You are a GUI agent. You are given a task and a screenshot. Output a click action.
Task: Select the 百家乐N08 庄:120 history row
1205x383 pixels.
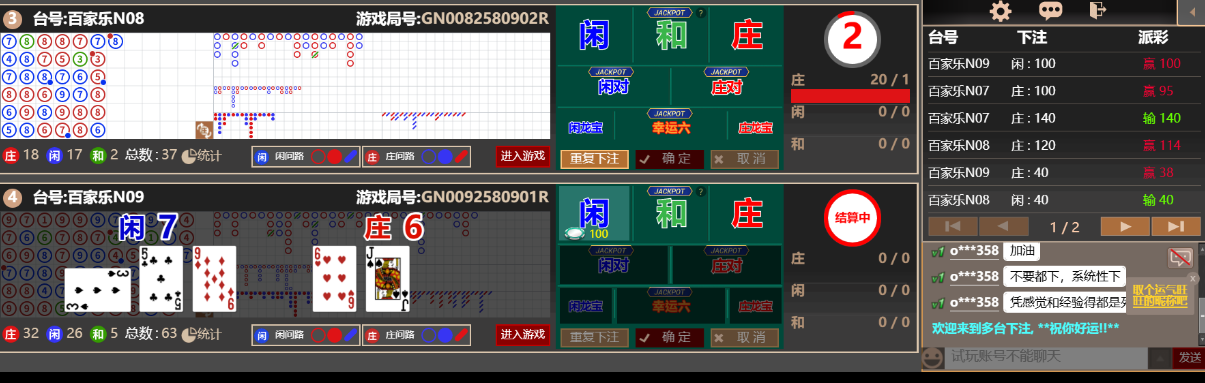(1063, 144)
